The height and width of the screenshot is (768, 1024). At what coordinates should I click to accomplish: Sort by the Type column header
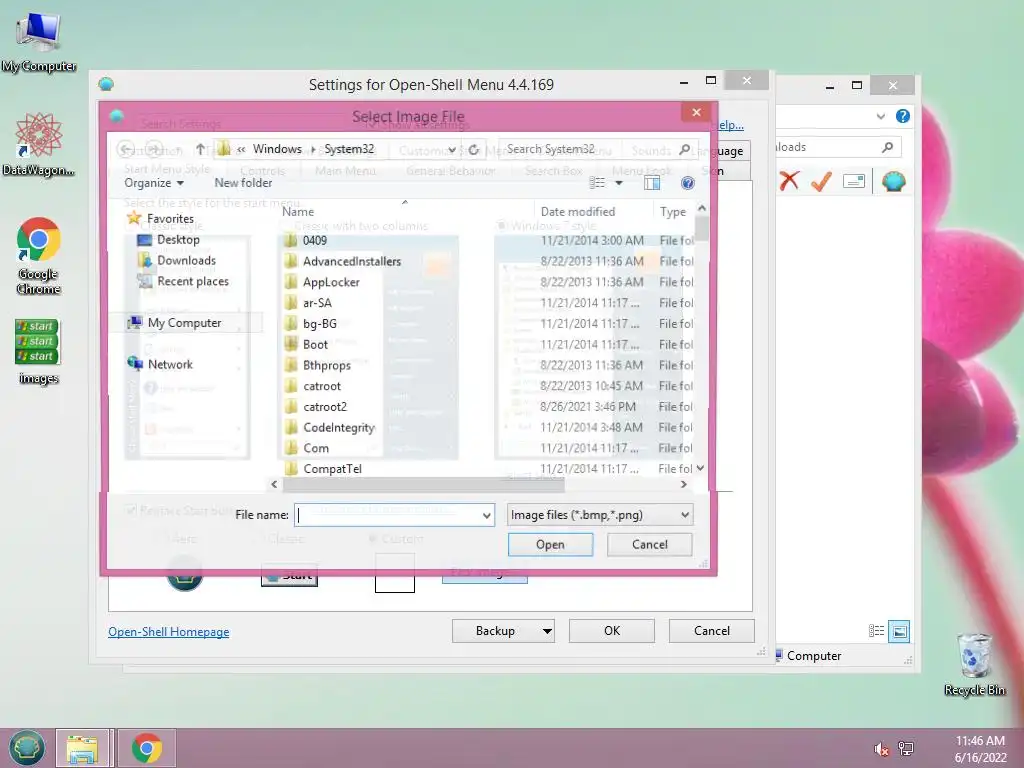673,212
